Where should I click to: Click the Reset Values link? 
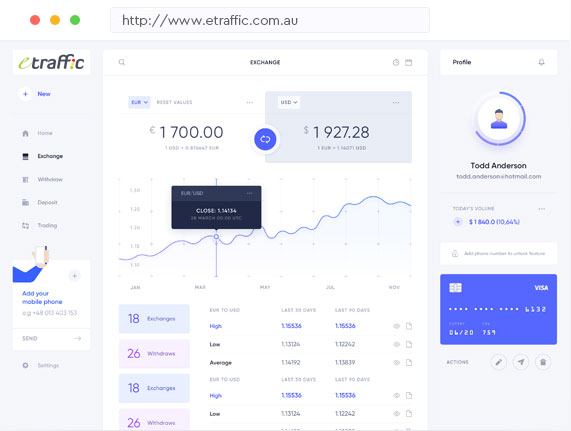[x=174, y=102]
